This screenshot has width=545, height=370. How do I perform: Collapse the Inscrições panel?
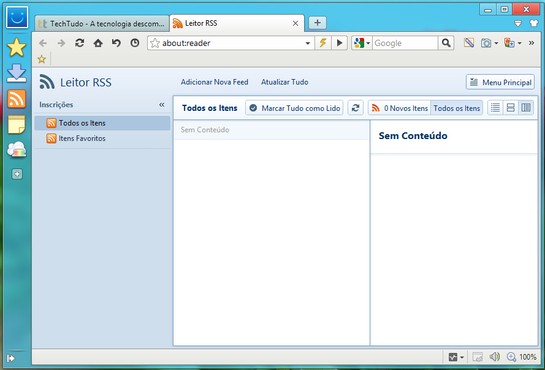point(162,105)
